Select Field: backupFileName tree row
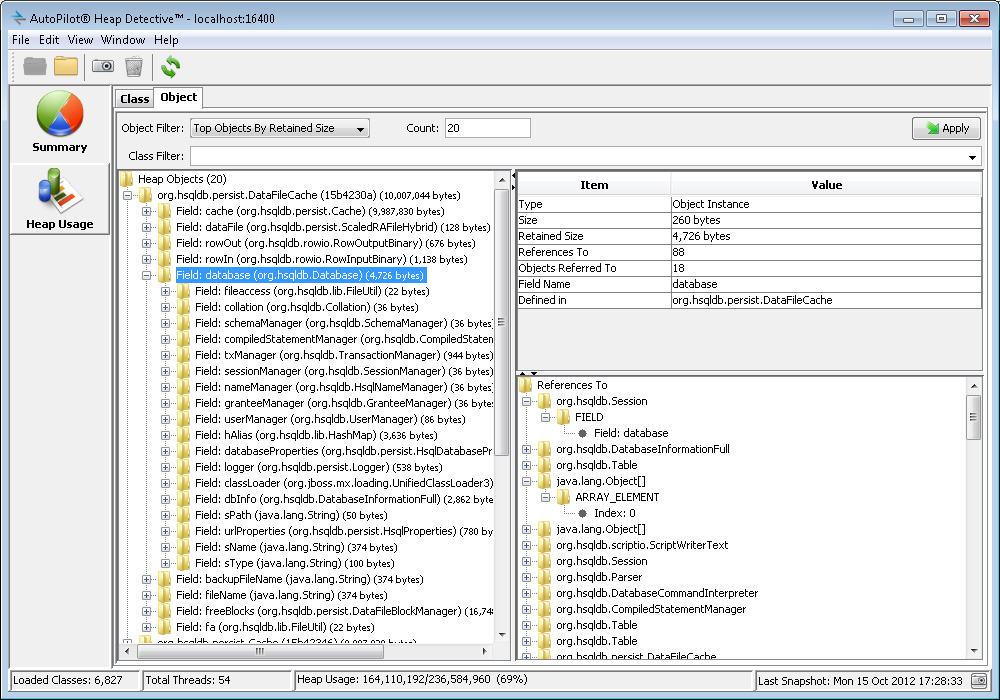This screenshot has width=1000, height=700. click(300, 580)
